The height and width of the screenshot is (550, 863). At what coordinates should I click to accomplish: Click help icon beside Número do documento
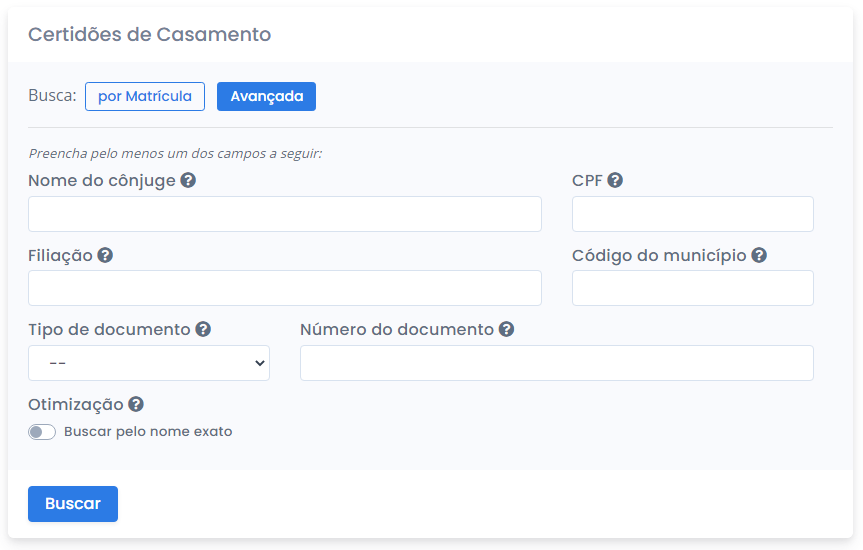pos(506,329)
